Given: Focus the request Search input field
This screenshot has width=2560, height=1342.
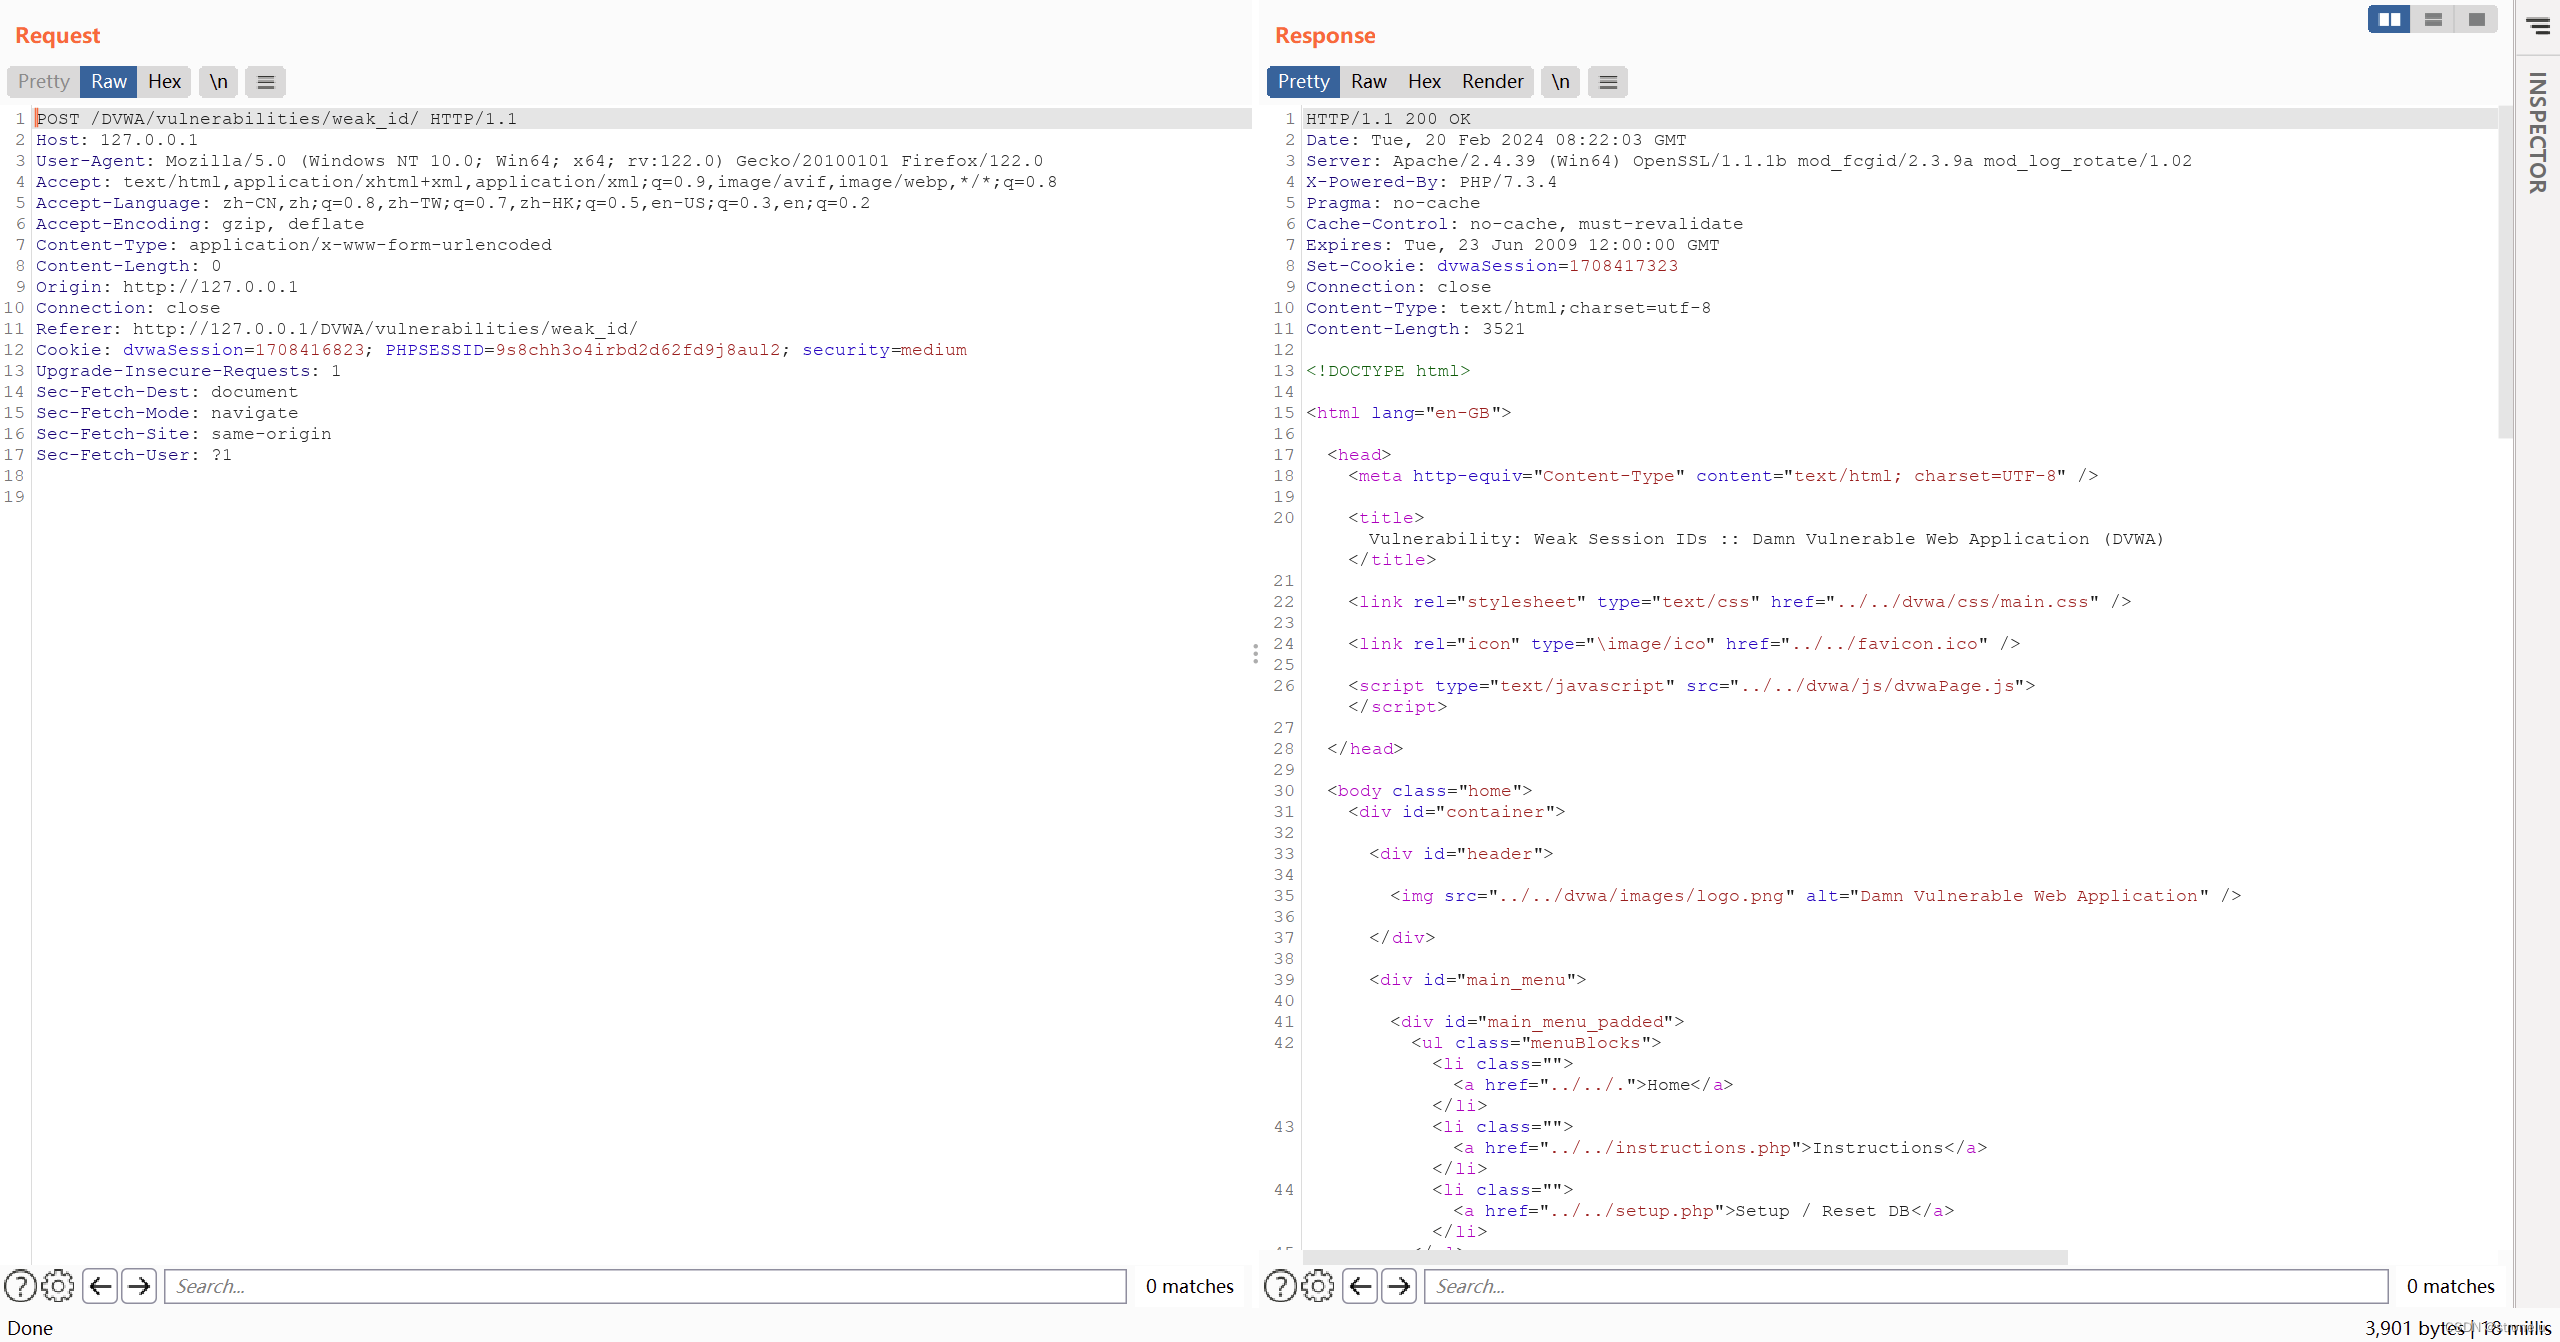Looking at the screenshot, I should [x=645, y=1286].
